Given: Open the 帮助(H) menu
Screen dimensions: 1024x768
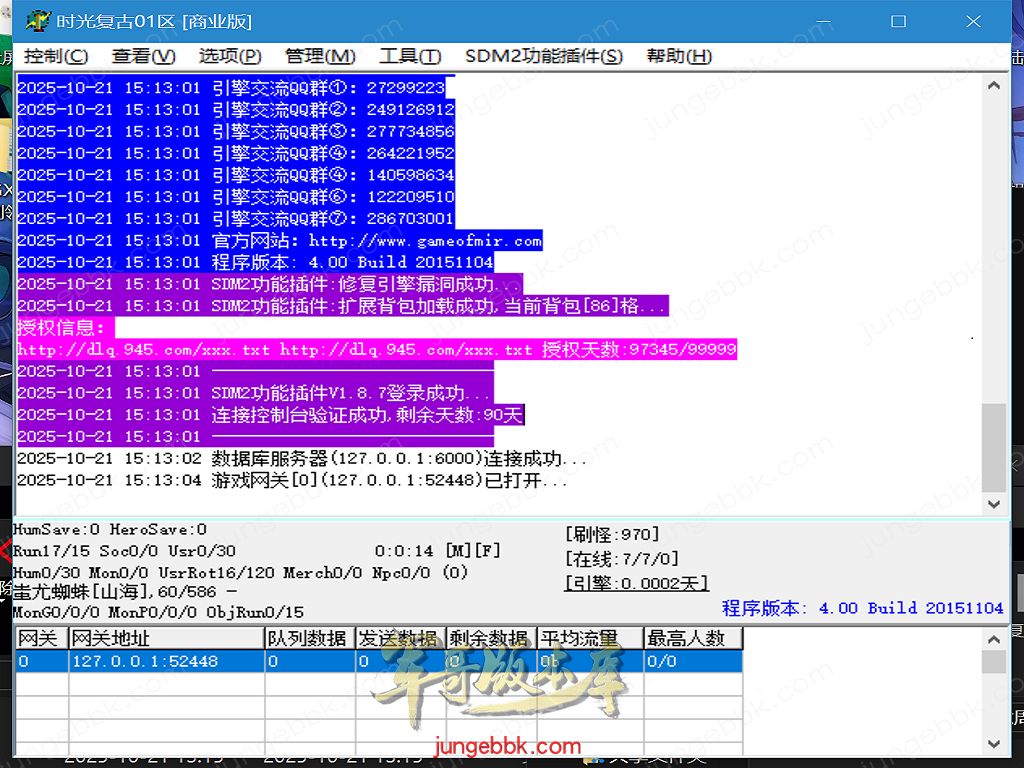Looking at the screenshot, I should click(679, 56).
